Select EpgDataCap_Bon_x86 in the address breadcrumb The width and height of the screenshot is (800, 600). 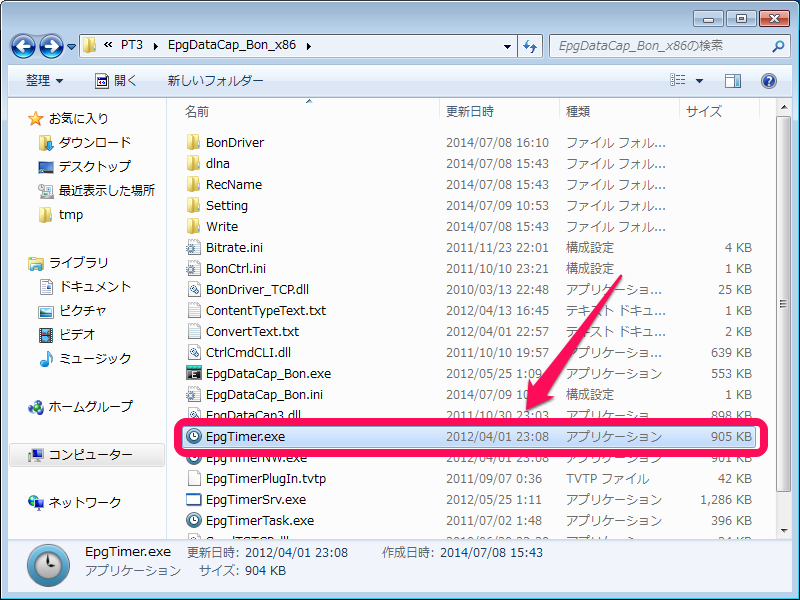click(232, 45)
